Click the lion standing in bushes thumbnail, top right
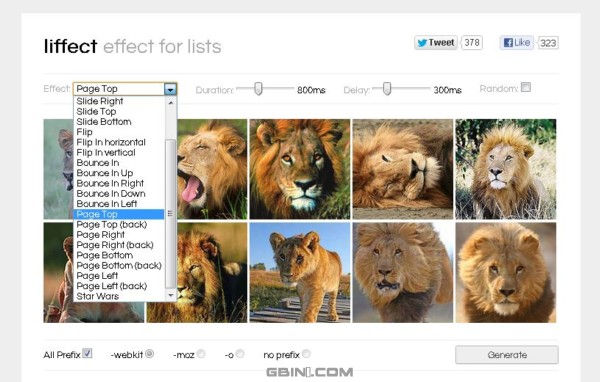Image resolution: width=600 pixels, height=382 pixels. (x=505, y=169)
